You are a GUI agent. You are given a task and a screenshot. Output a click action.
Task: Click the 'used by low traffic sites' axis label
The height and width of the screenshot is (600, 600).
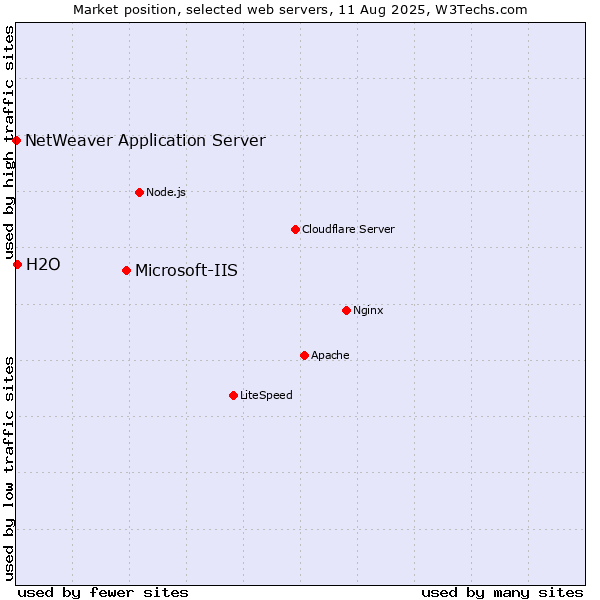pyautogui.click(x=8, y=469)
